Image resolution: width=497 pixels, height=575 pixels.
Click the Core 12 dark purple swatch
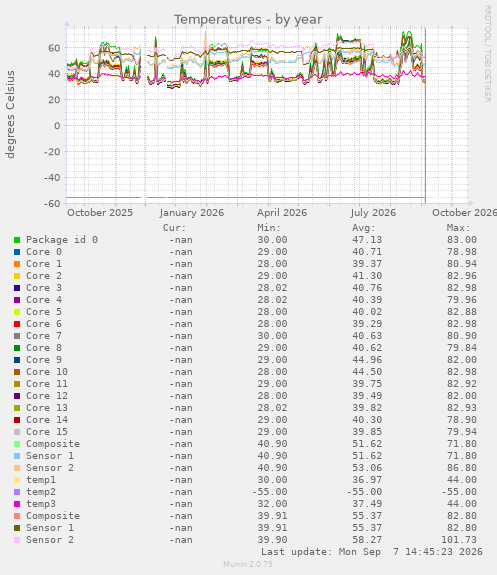(17, 396)
